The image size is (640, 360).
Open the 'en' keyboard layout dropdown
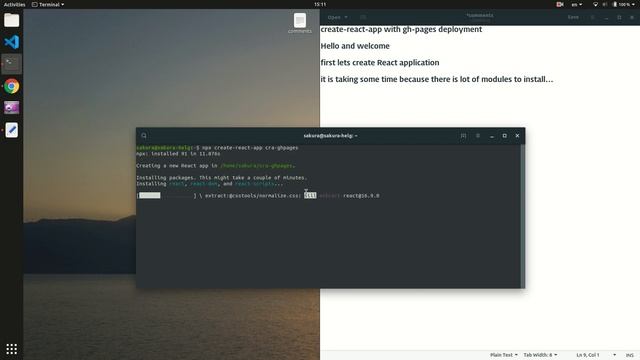coord(577,4)
